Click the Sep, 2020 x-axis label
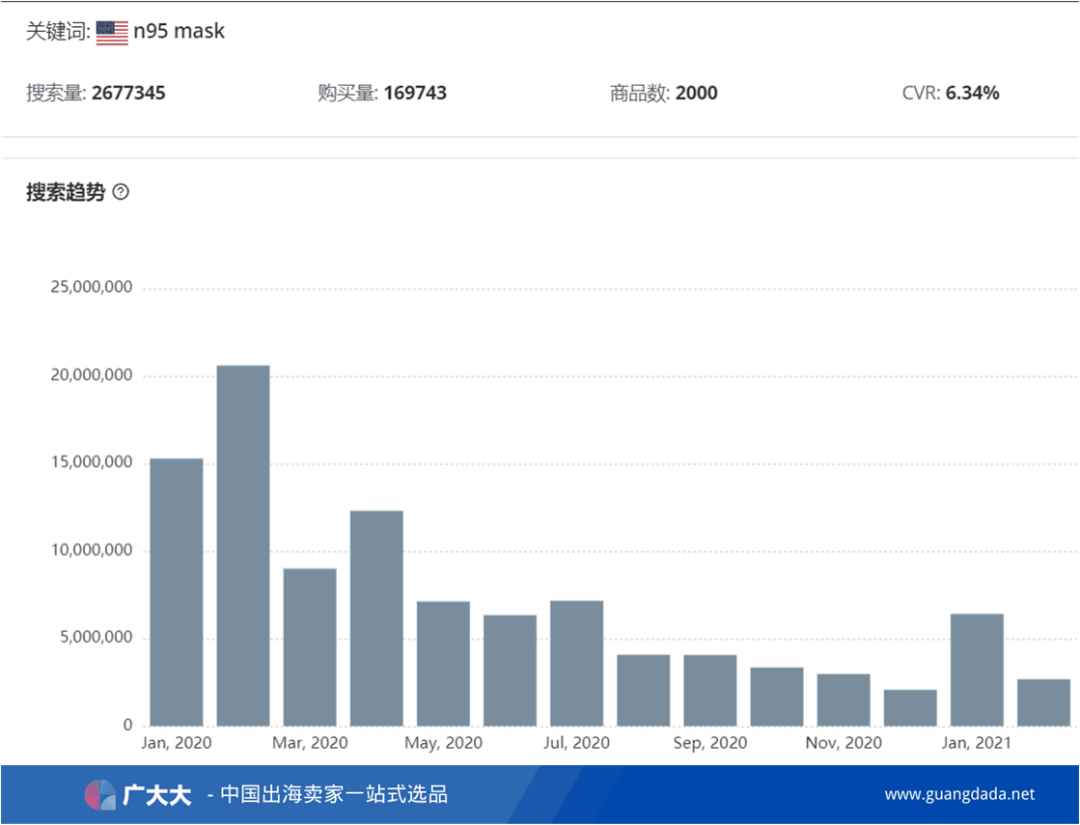This screenshot has height=825, width=1080. pos(710,744)
